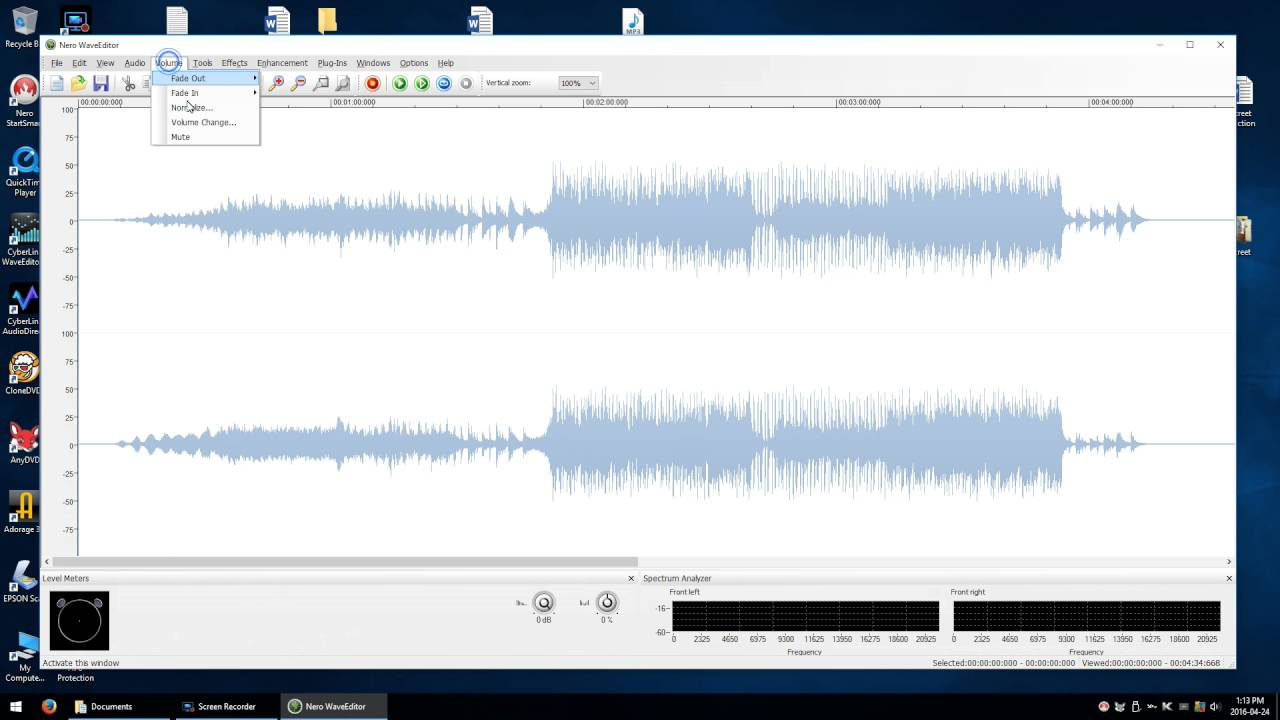Open the Windows menu
This screenshot has height=720, width=1280.
tap(373, 63)
